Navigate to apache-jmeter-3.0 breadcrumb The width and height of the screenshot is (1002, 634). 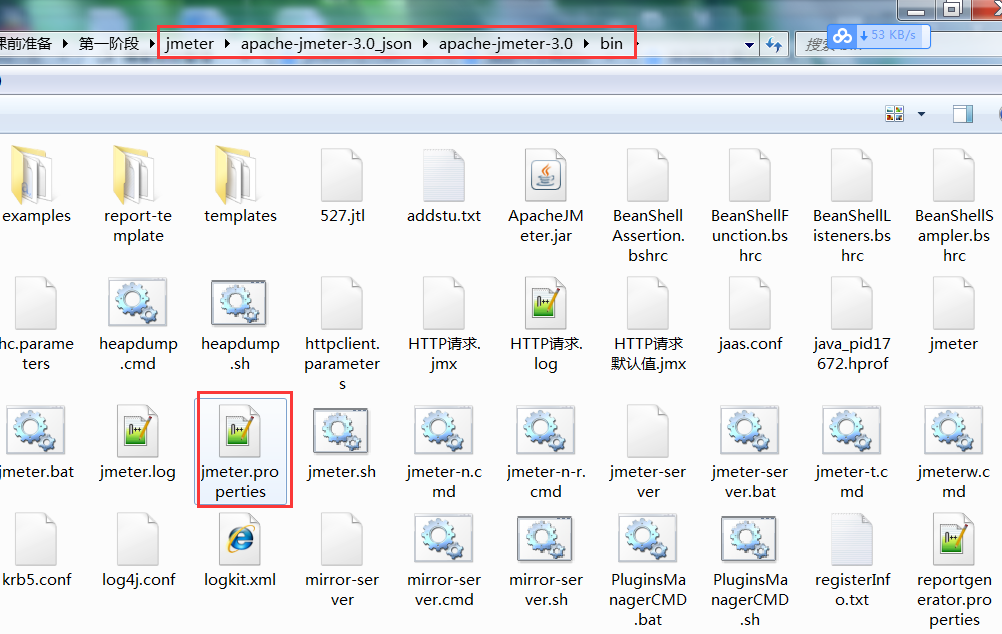click(505, 43)
